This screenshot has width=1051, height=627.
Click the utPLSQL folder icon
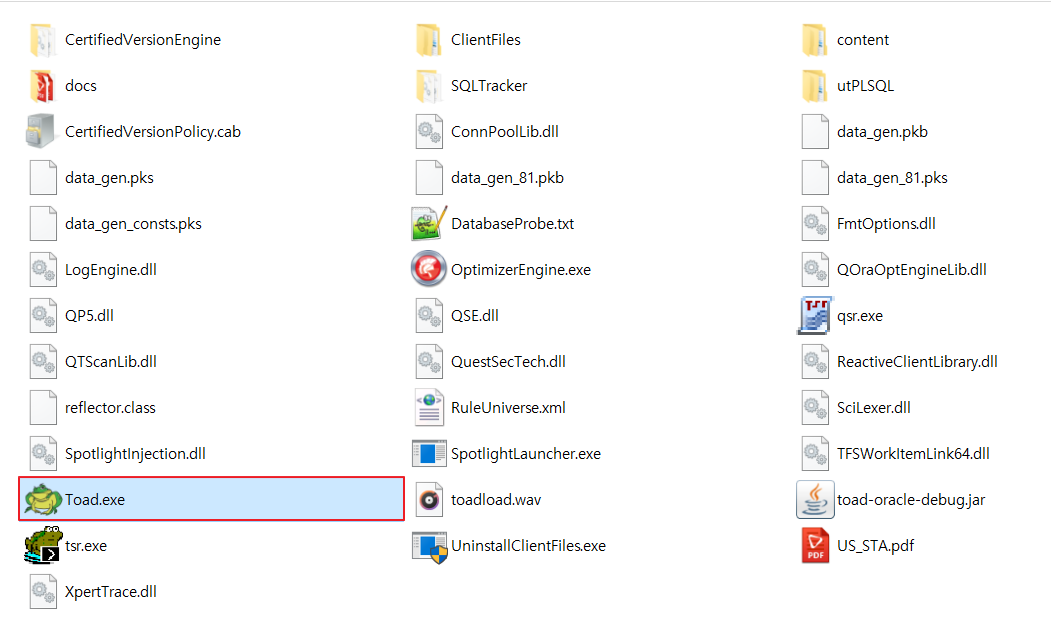(815, 86)
